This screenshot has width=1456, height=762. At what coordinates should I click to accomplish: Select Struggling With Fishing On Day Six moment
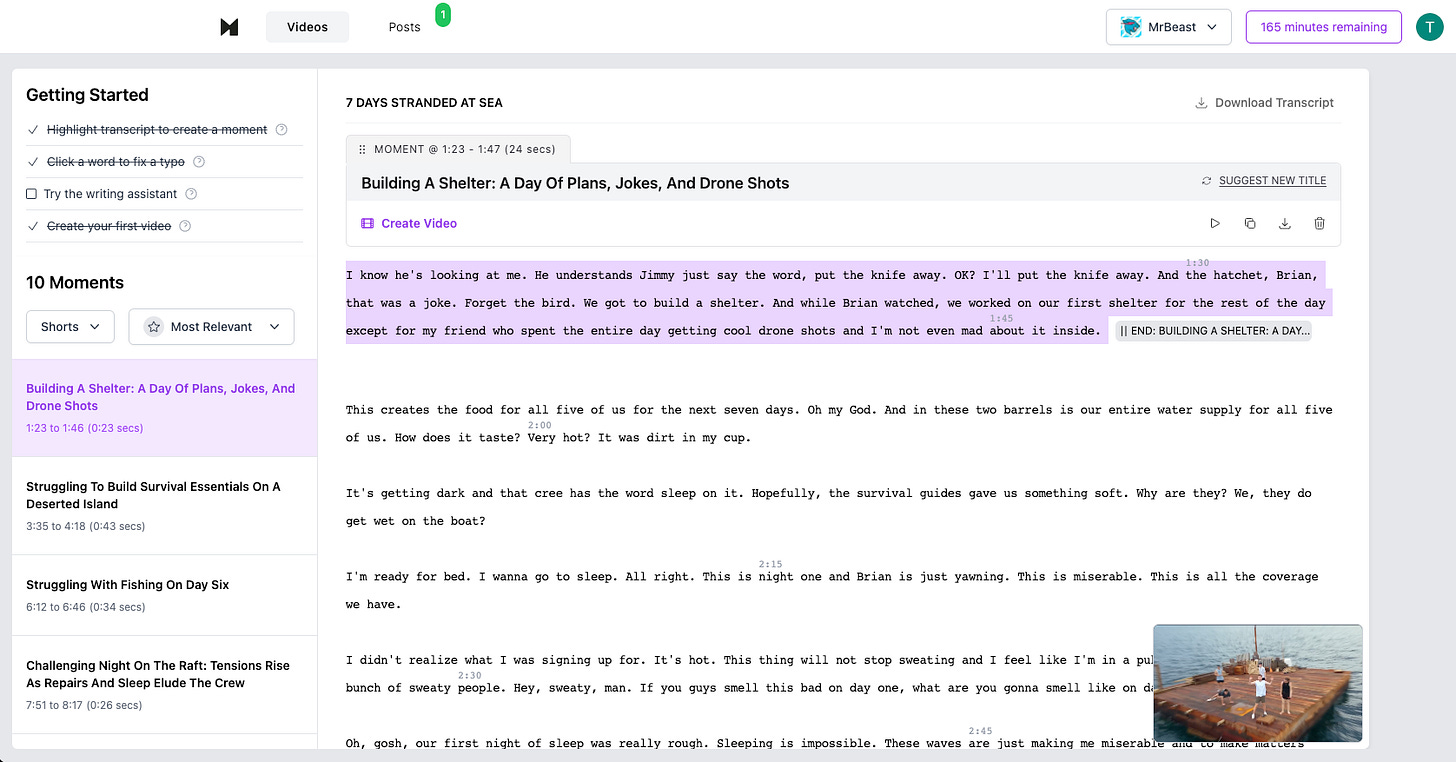tap(164, 595)
